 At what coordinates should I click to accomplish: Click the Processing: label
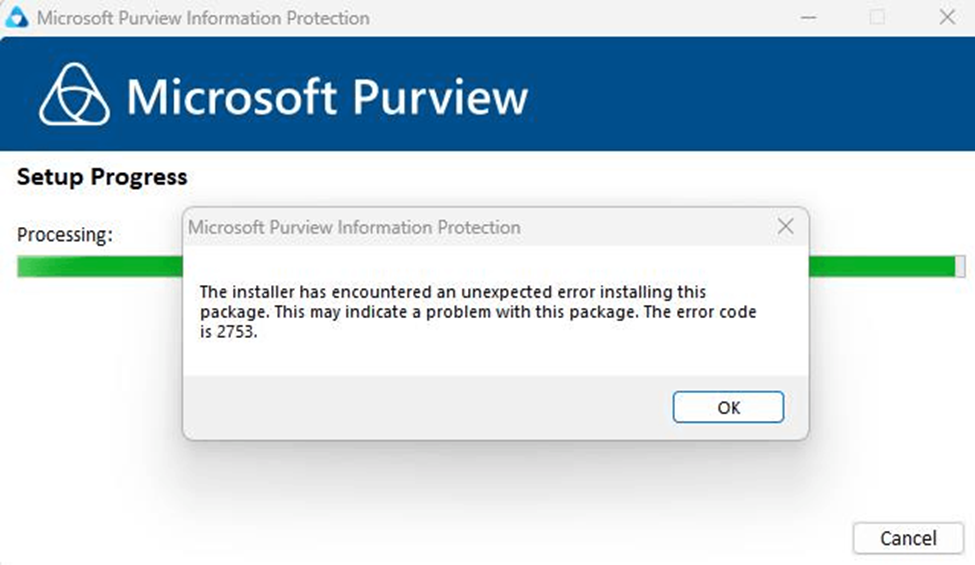coord(65,235)
